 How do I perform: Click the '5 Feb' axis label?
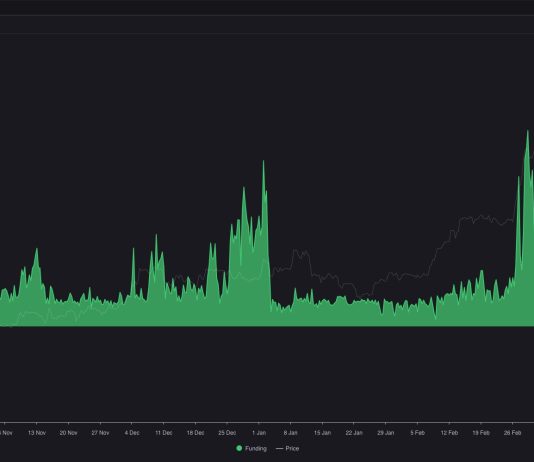coord(418,433)
